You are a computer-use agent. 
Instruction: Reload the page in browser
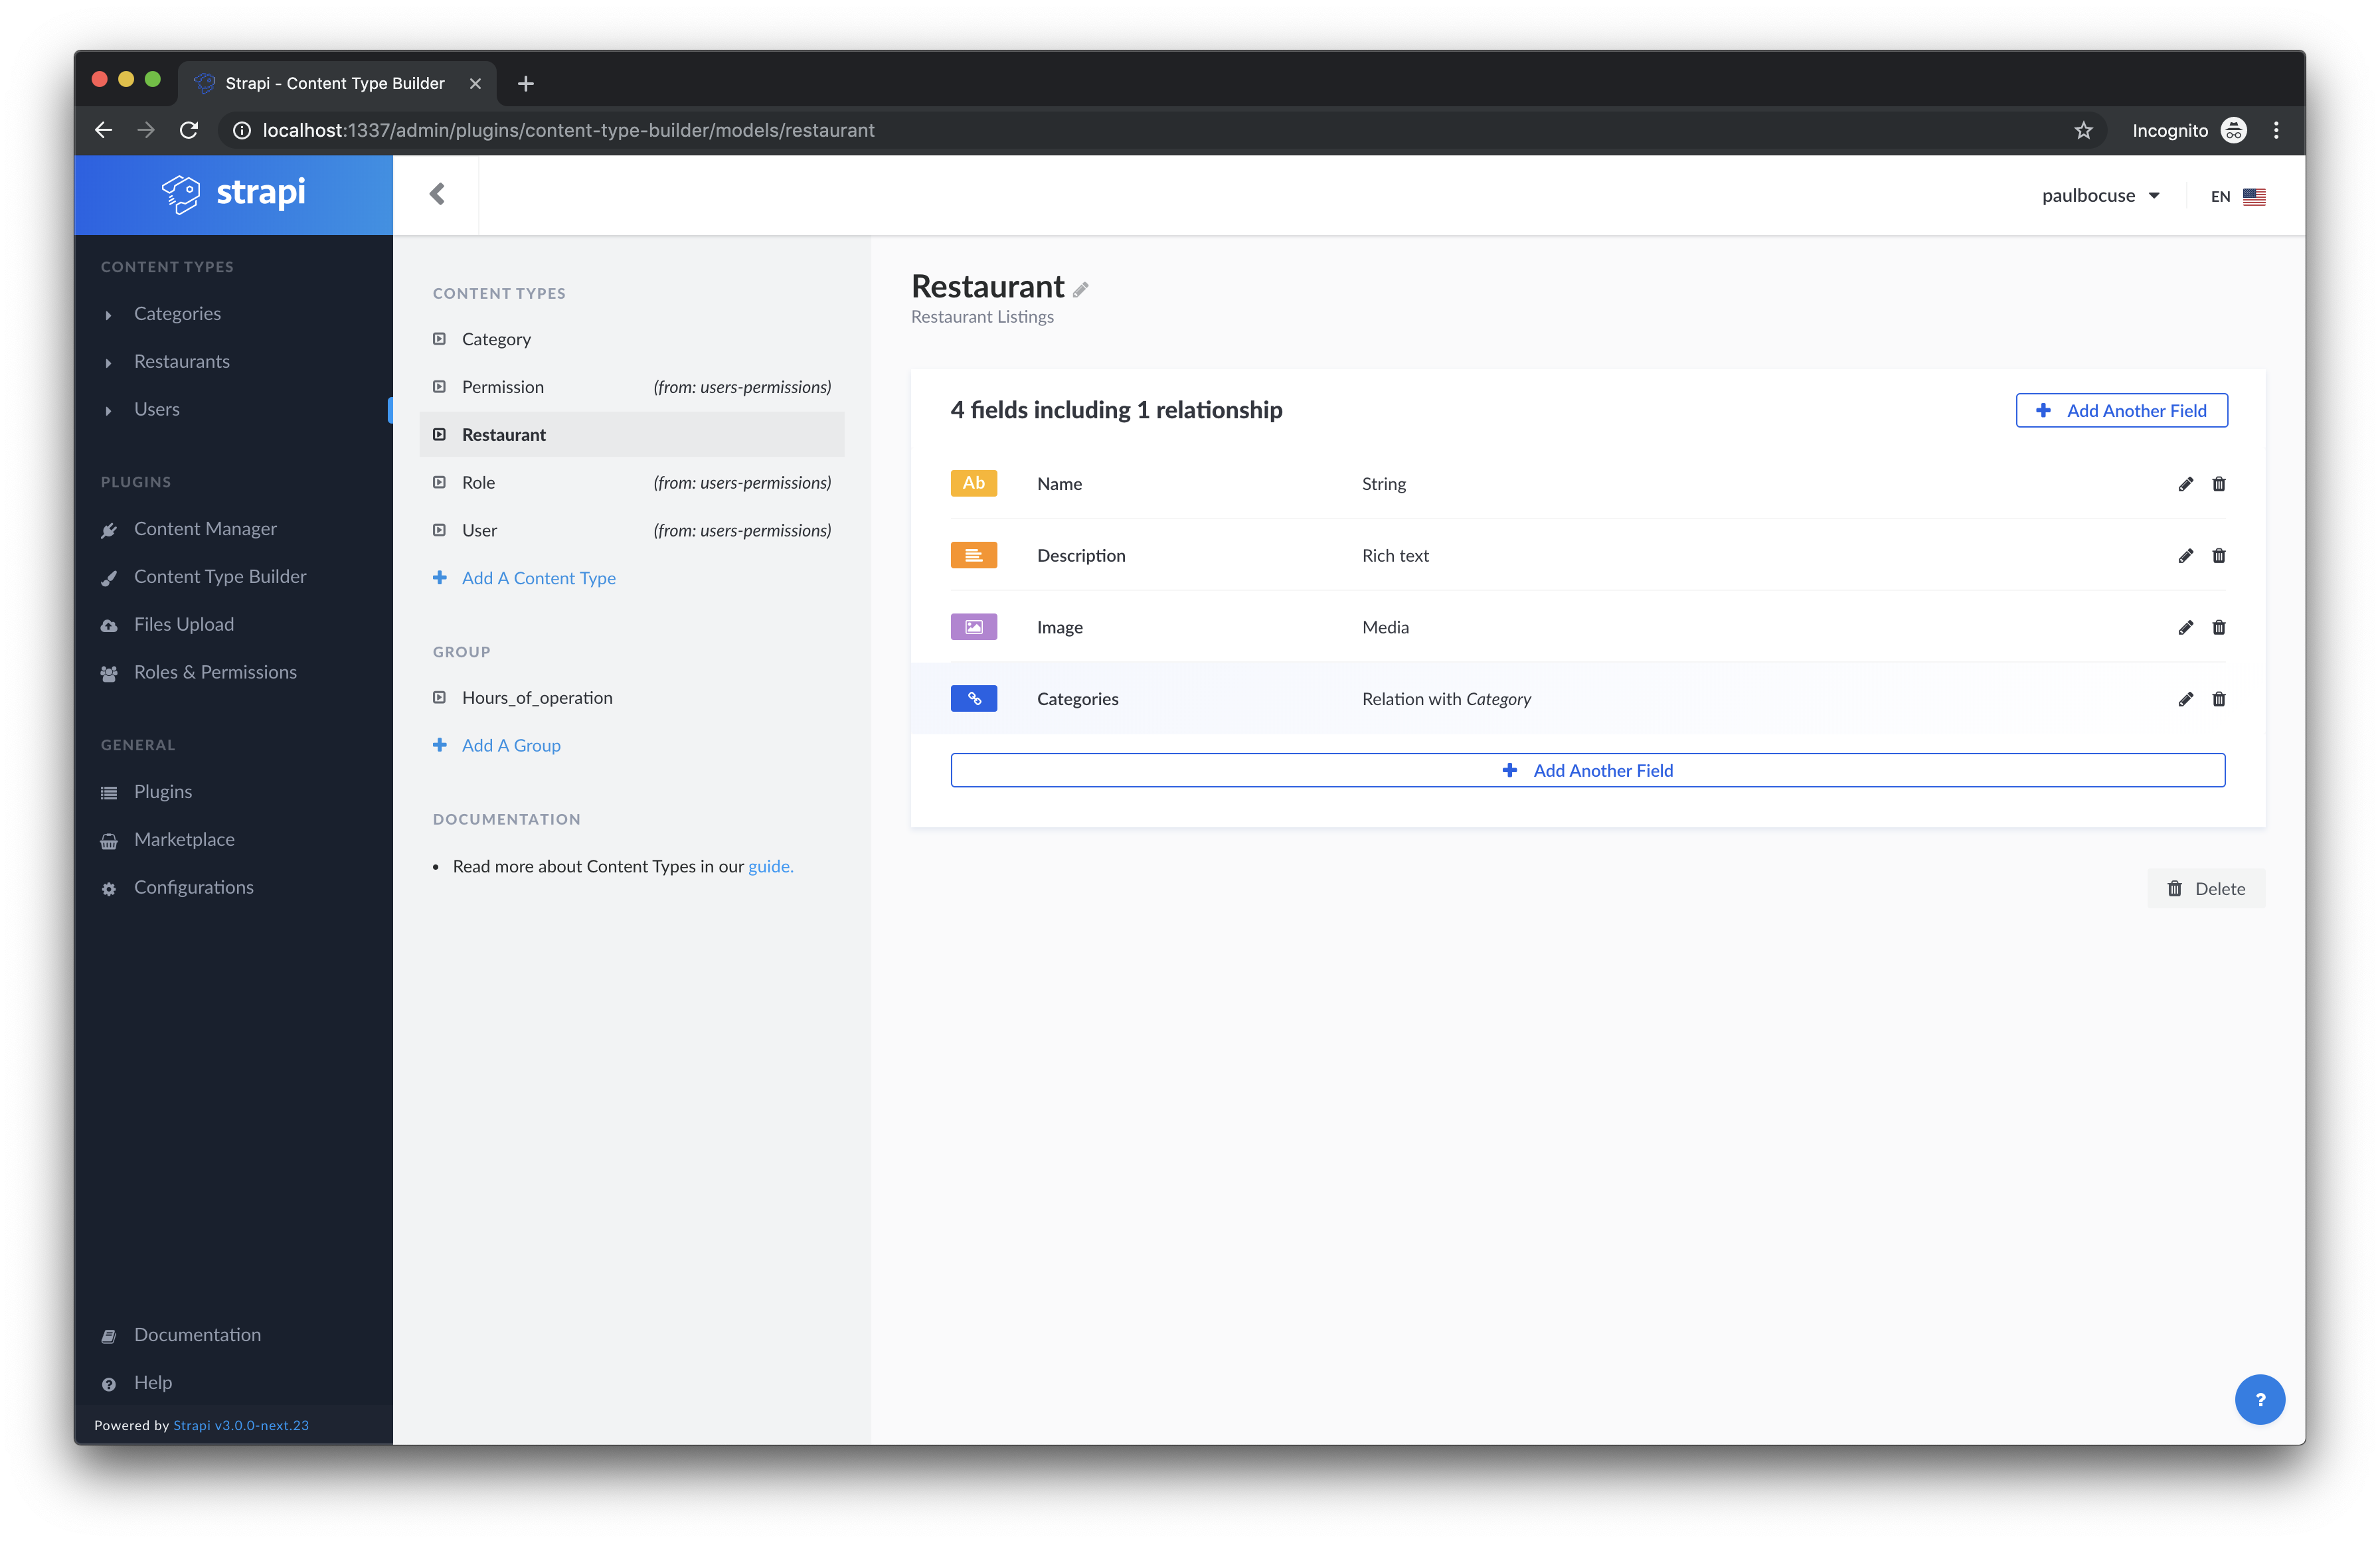click(189, 131)
